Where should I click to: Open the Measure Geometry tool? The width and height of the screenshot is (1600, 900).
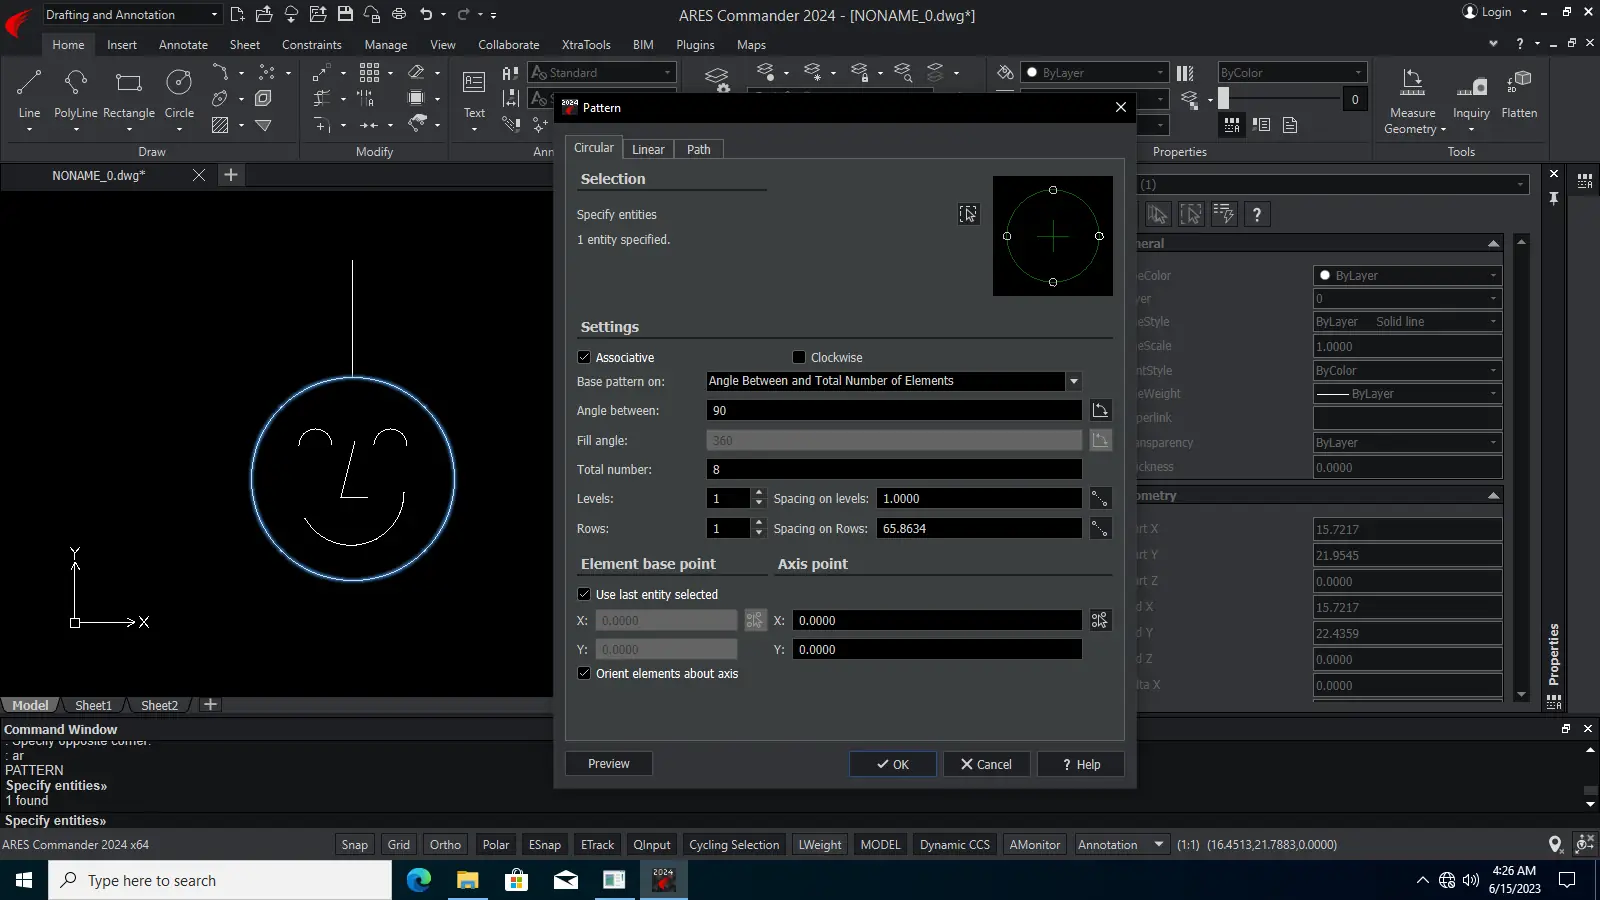[x=1412, y=85]
